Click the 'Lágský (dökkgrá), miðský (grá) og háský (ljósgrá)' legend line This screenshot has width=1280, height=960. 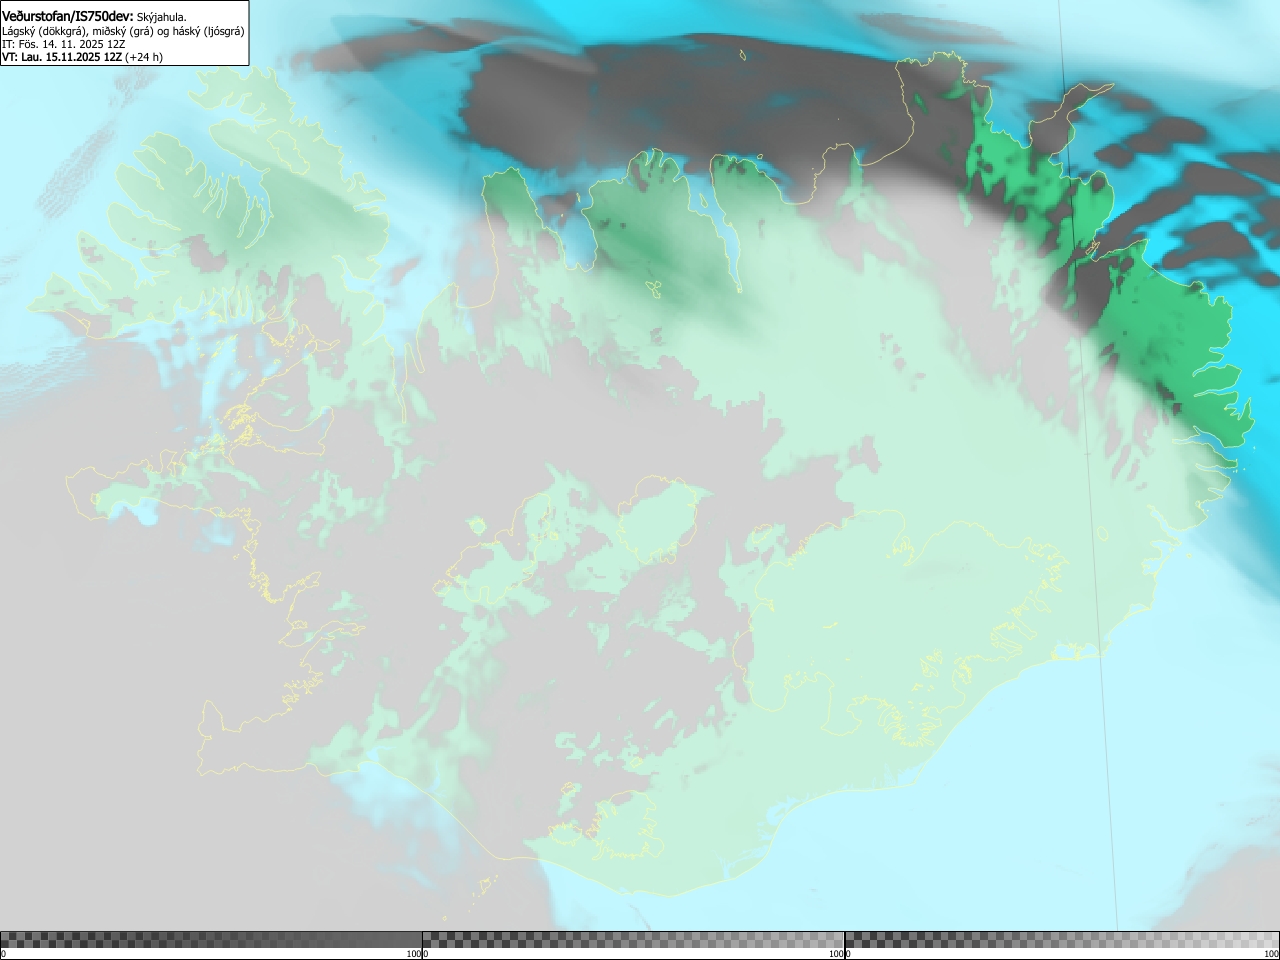point(123,31)
